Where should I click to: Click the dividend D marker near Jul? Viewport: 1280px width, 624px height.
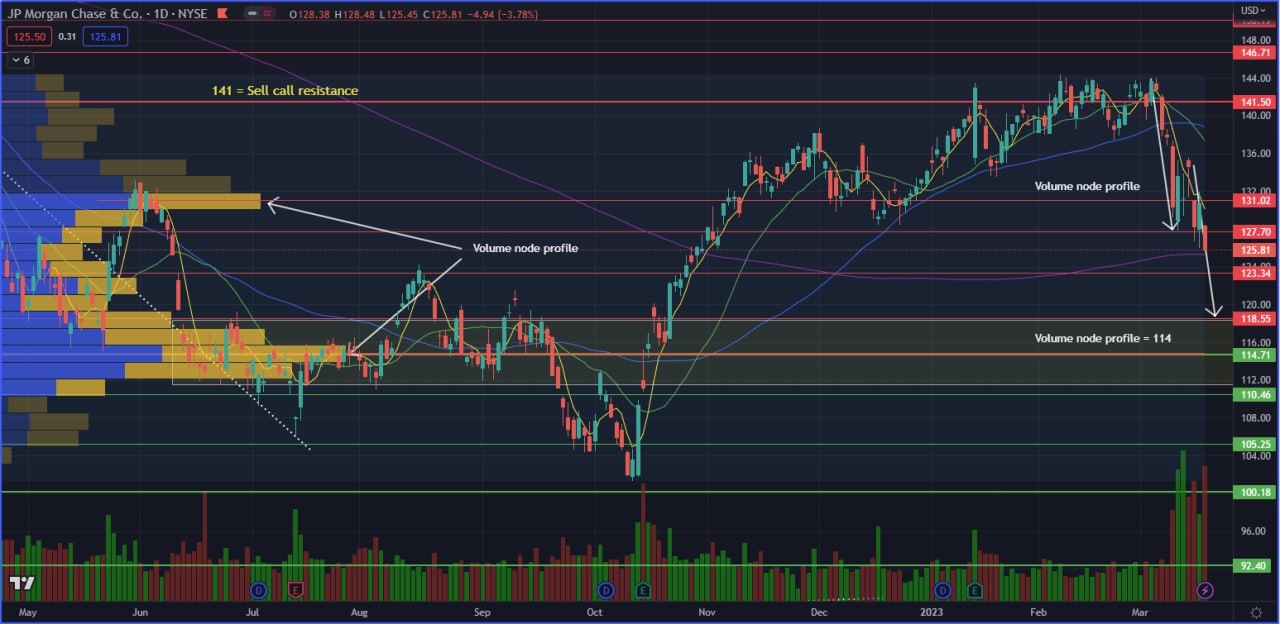tap(257, 590)
